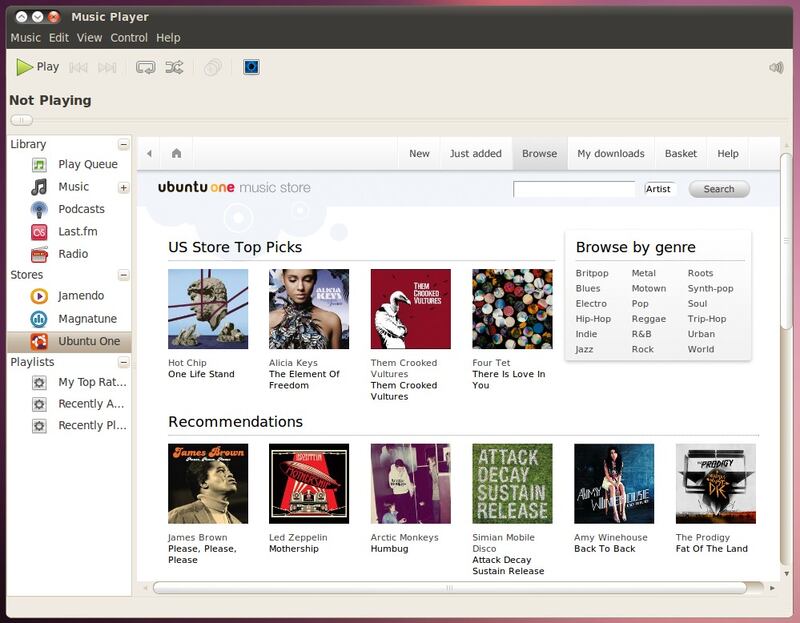Toggle the visualization button in toolbar

pyautogui.click(x=252, y=67)
